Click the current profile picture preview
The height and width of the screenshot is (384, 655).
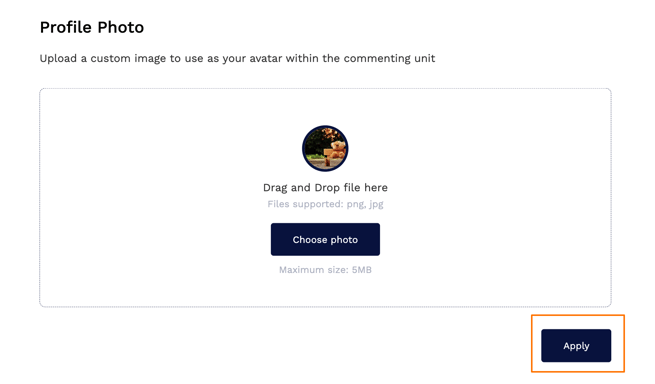click(325, 148)
